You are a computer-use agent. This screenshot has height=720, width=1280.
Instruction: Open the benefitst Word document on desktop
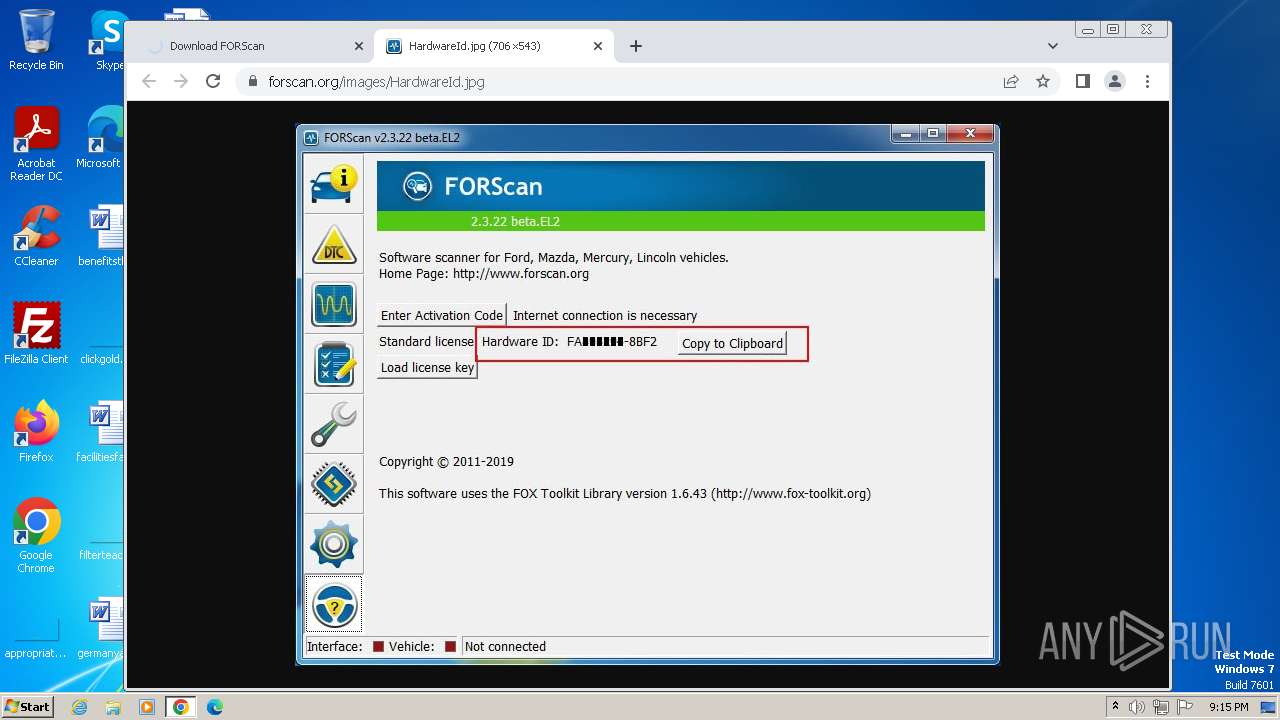click(101, 236)
